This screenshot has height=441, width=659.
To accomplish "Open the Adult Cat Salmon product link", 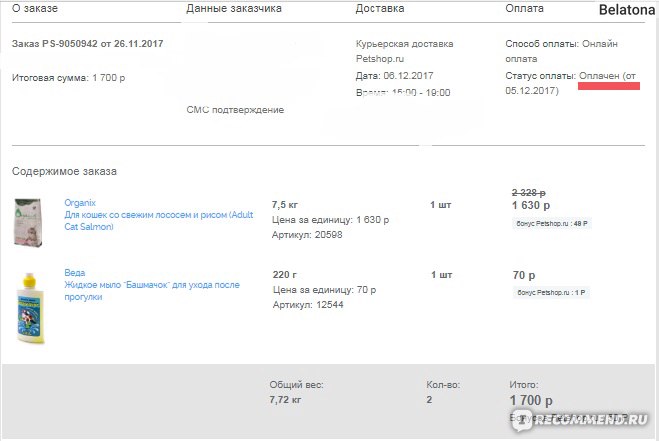I will [158, 221].
